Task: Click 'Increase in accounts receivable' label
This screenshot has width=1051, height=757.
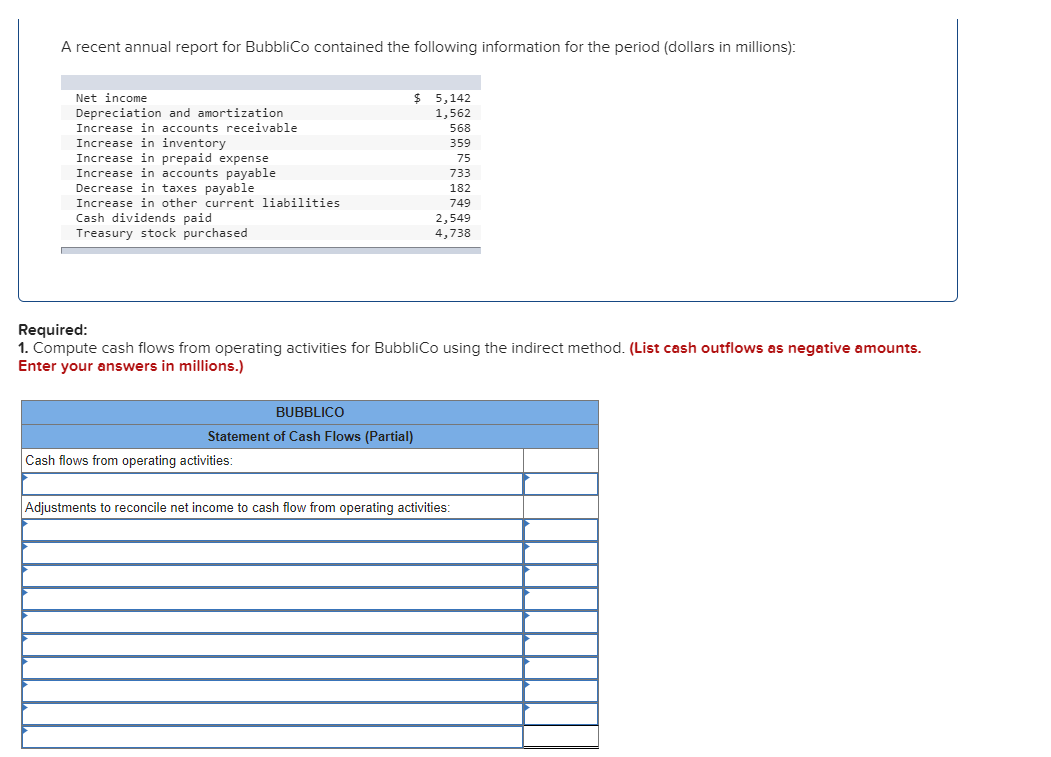Action: click(186, 128)
